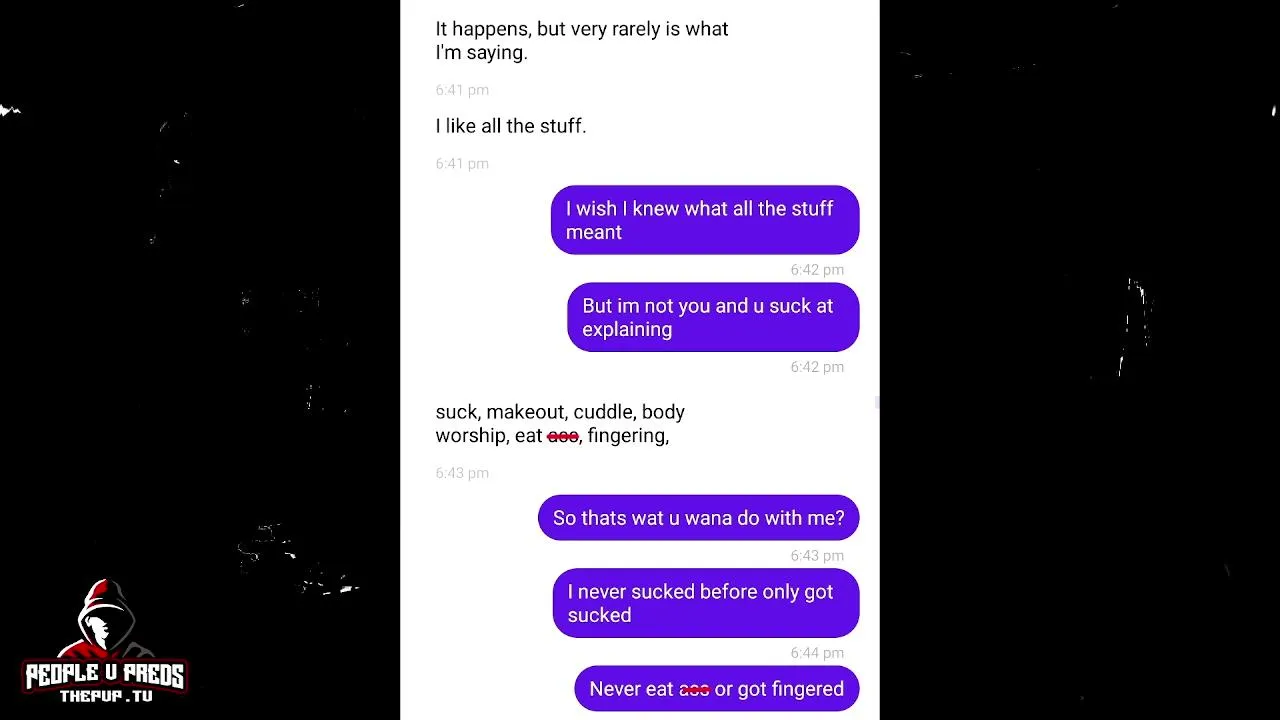Select the 'I wish I knew' purple bubble
This screenshot has width=1280, height=720.
point(705,220)
